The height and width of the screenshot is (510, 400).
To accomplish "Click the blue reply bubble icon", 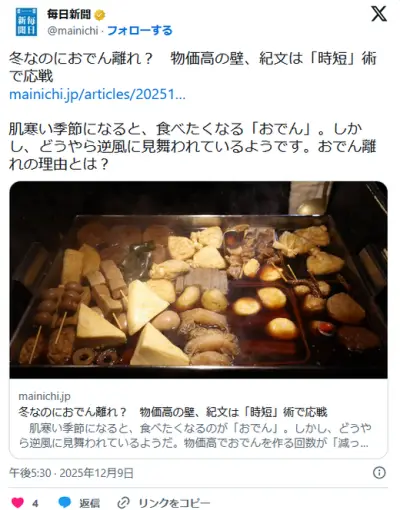I will click(65, 502).
